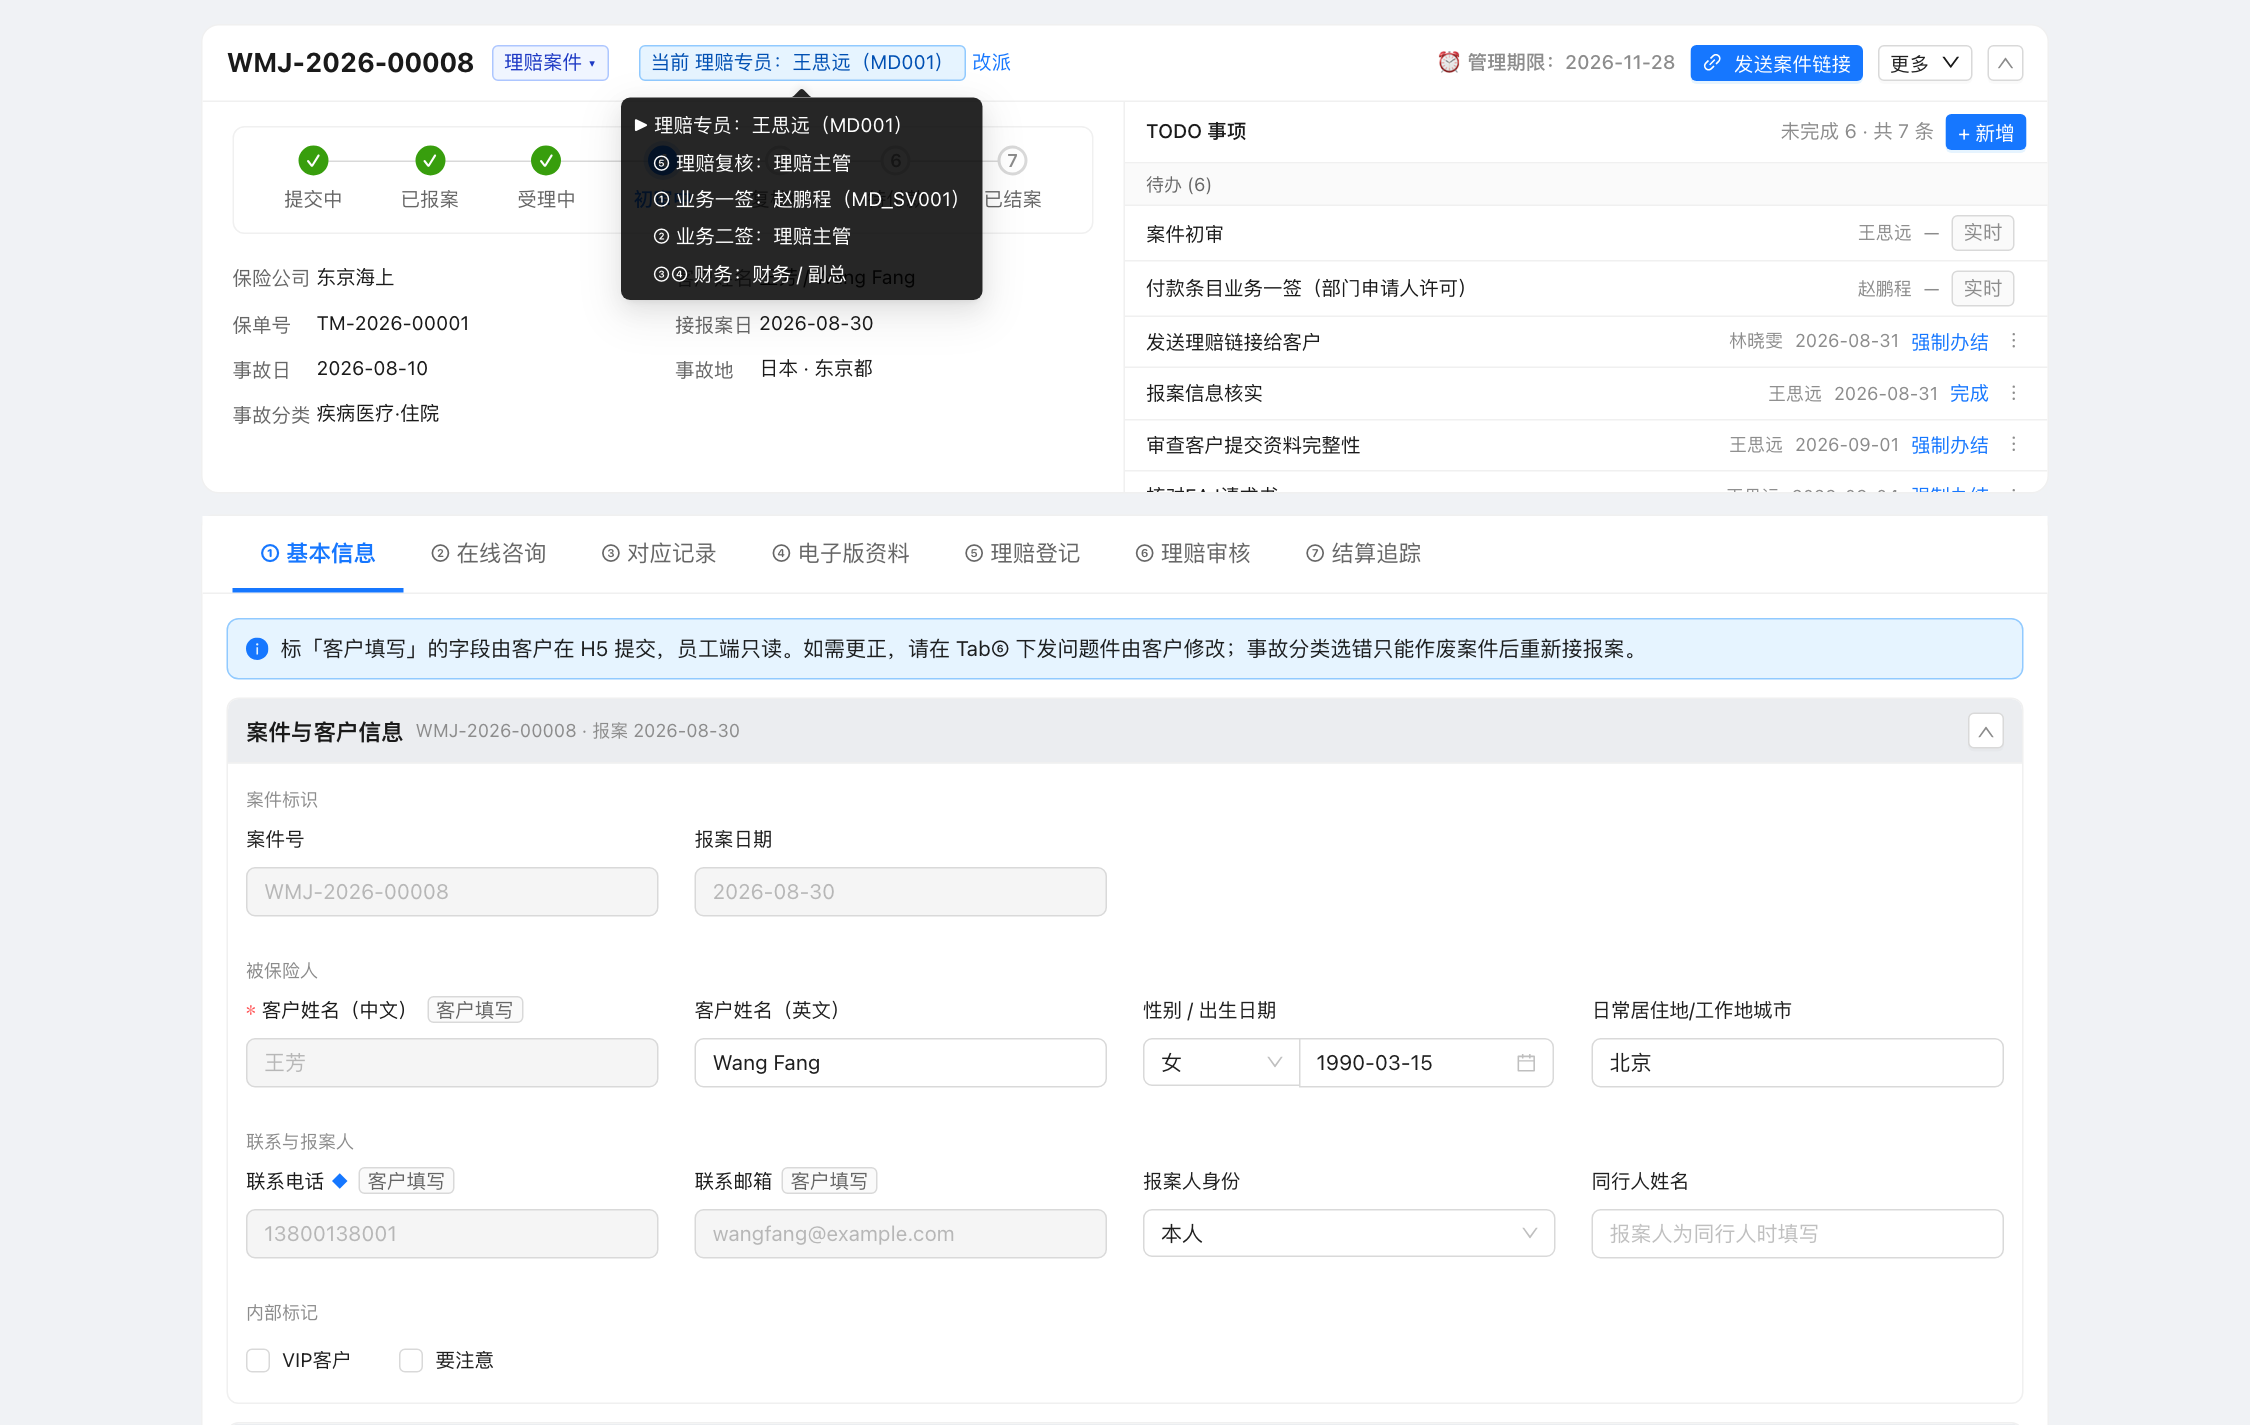
Task: Collapse the case header panel chevron
Action: 2005,63
